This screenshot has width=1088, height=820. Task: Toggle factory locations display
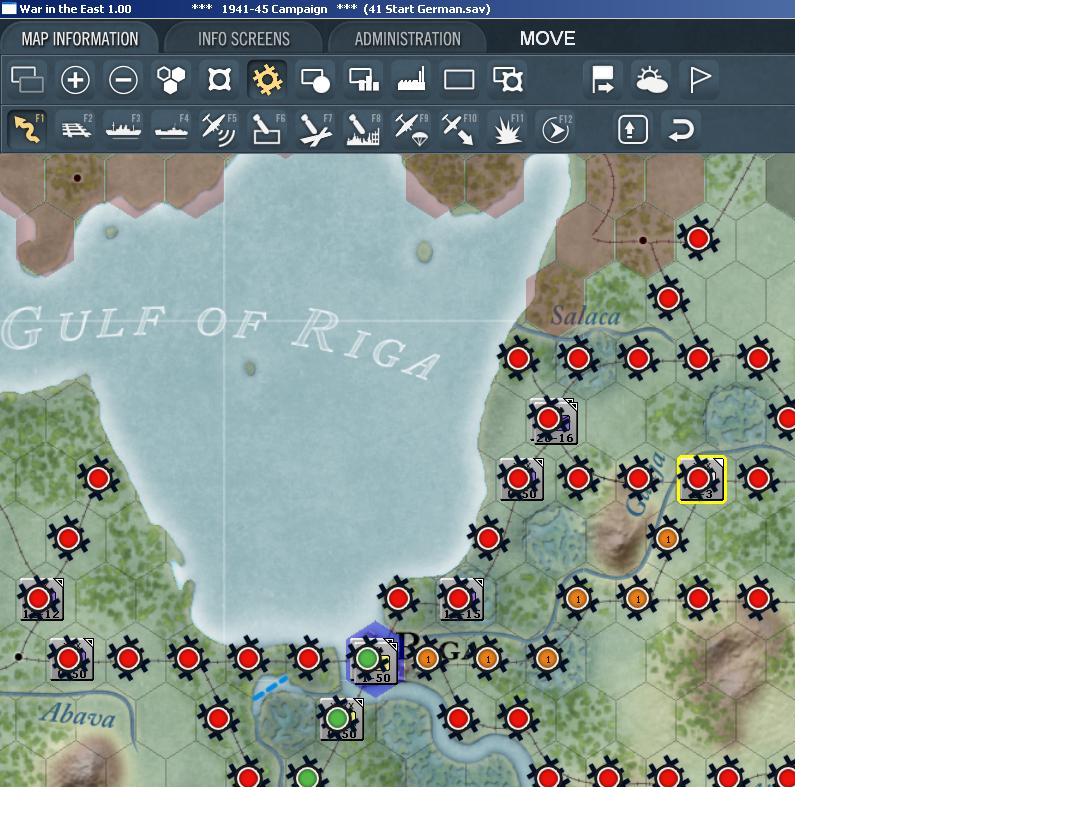coord(411,79)
